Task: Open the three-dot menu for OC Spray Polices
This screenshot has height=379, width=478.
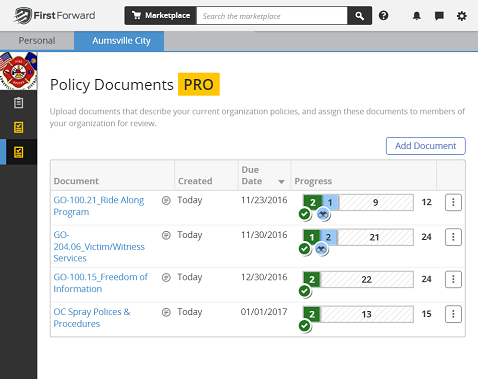Action: pyautogui.click(x=453, y=314)
